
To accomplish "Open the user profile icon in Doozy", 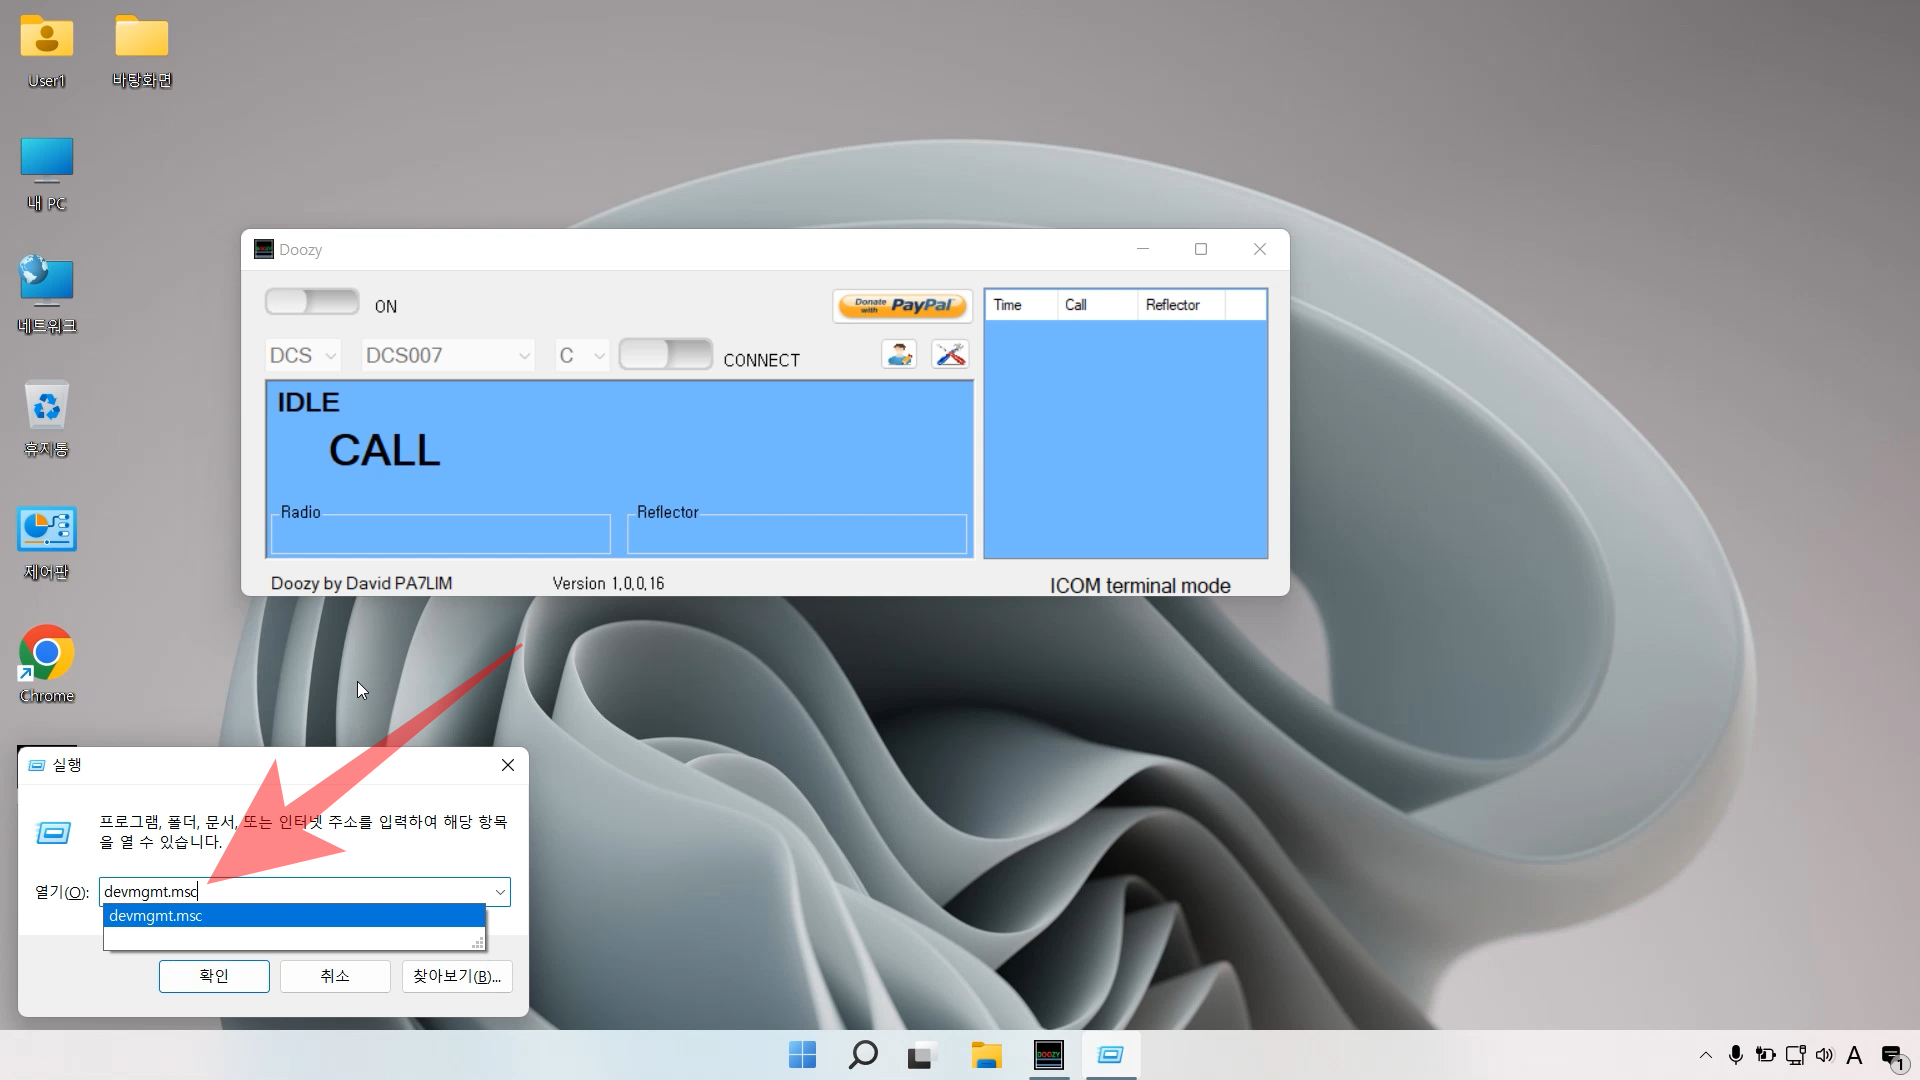I will [899, 354].
